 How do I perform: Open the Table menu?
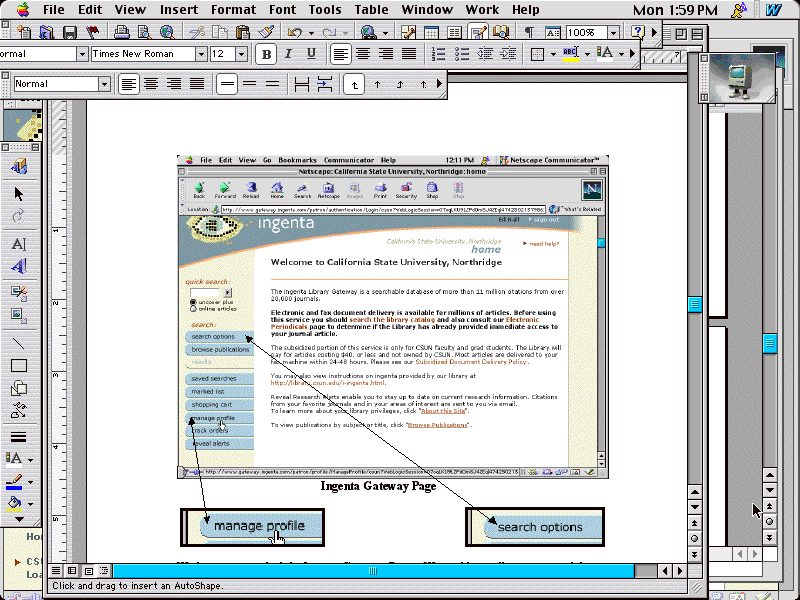(371, 10)
